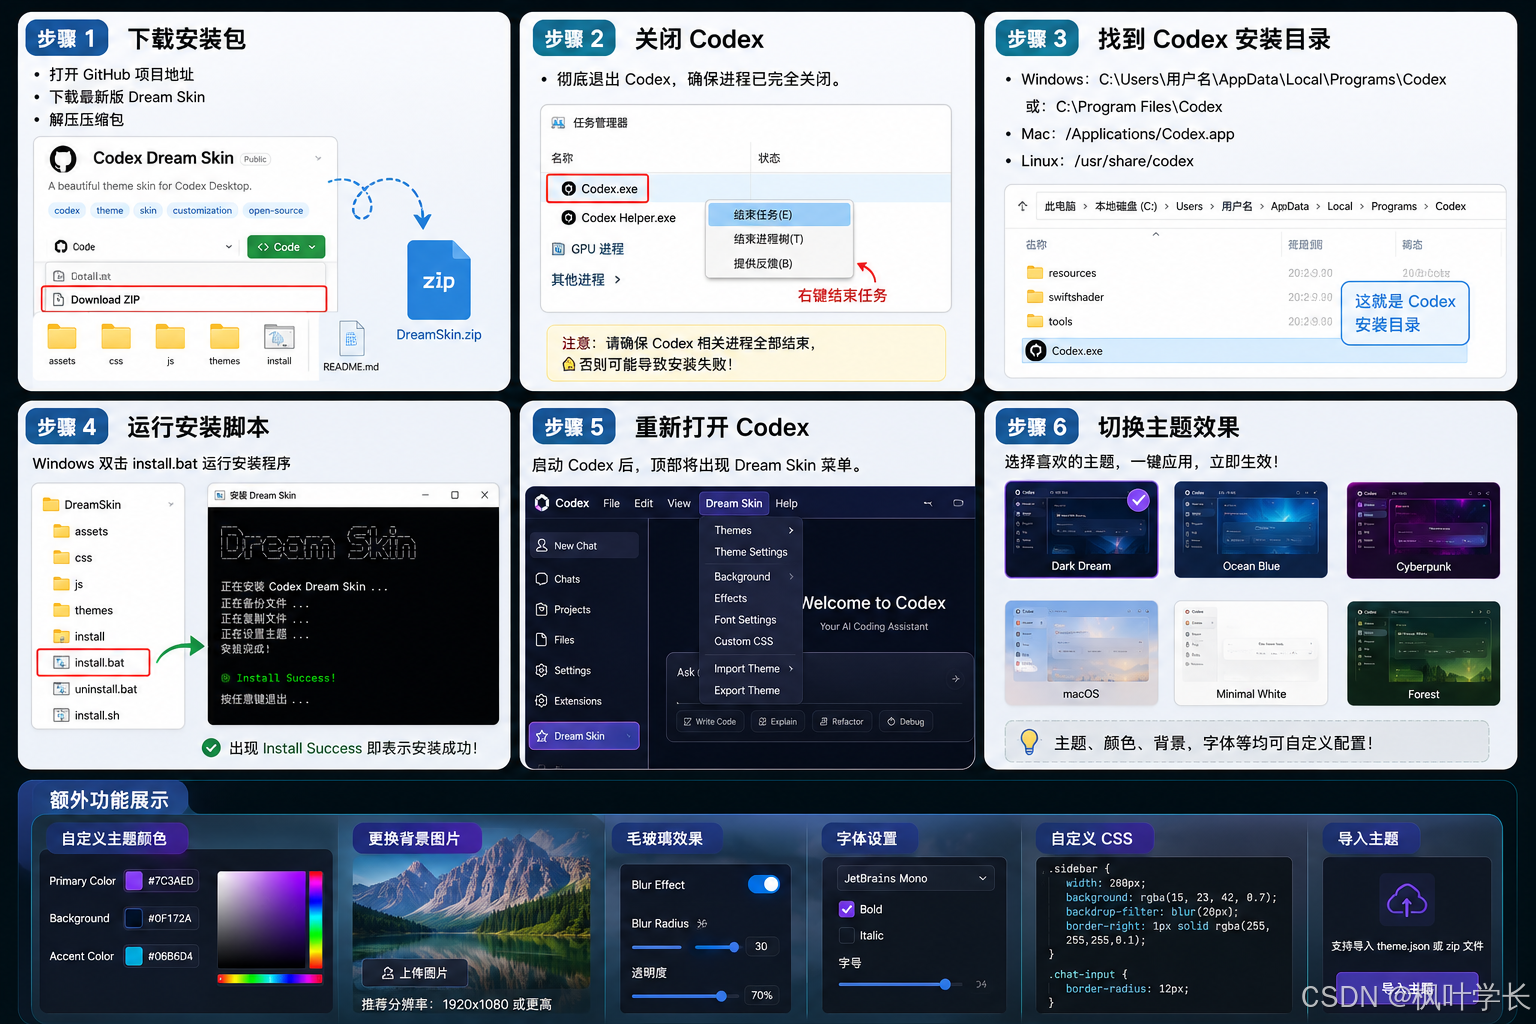The image size is (1536, 1024).
Task: Choose Custom CSS menu entry
Action: click(743, 642)
